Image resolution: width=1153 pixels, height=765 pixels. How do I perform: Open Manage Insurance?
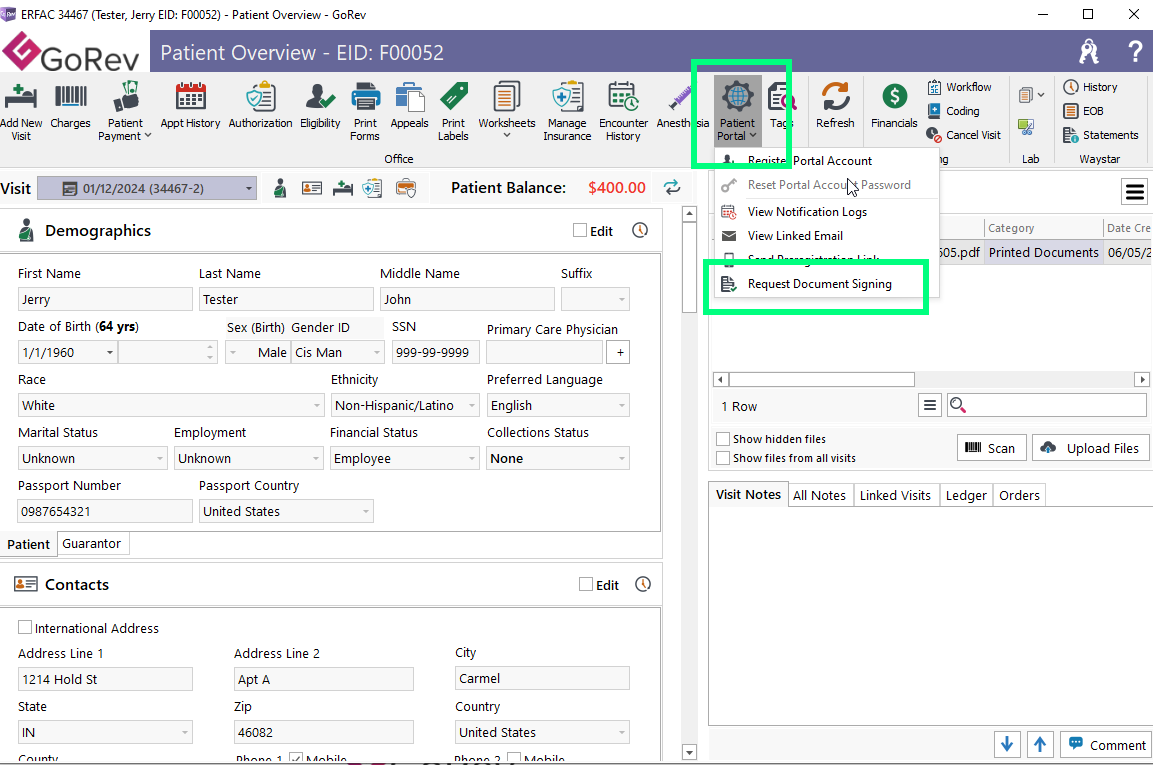(x=567, y=112)
